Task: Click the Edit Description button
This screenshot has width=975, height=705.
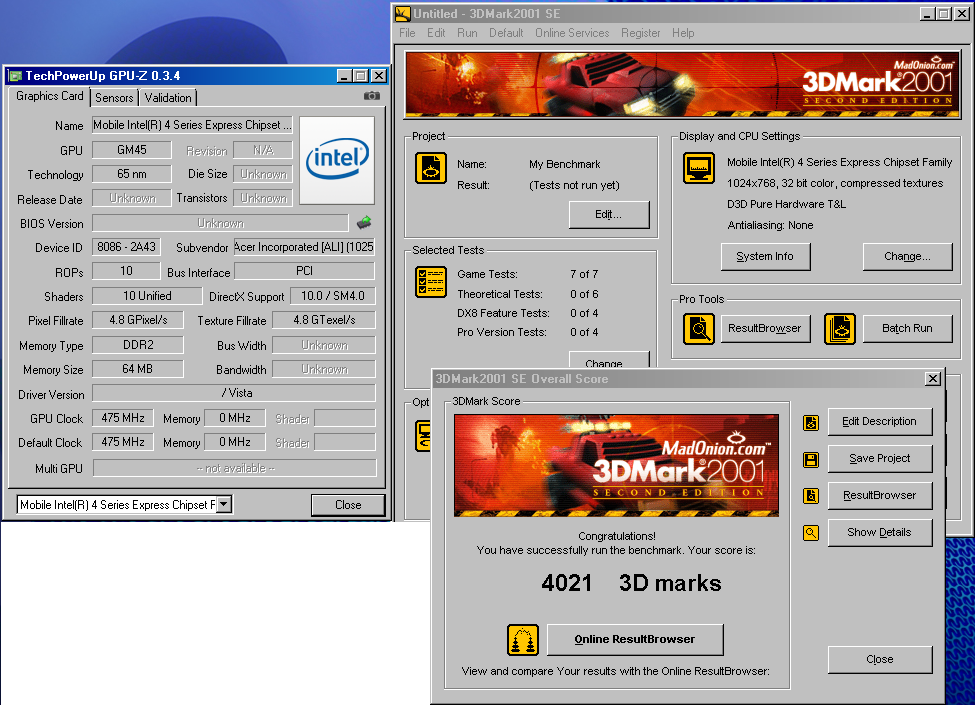Action: [x=879, y=422]
